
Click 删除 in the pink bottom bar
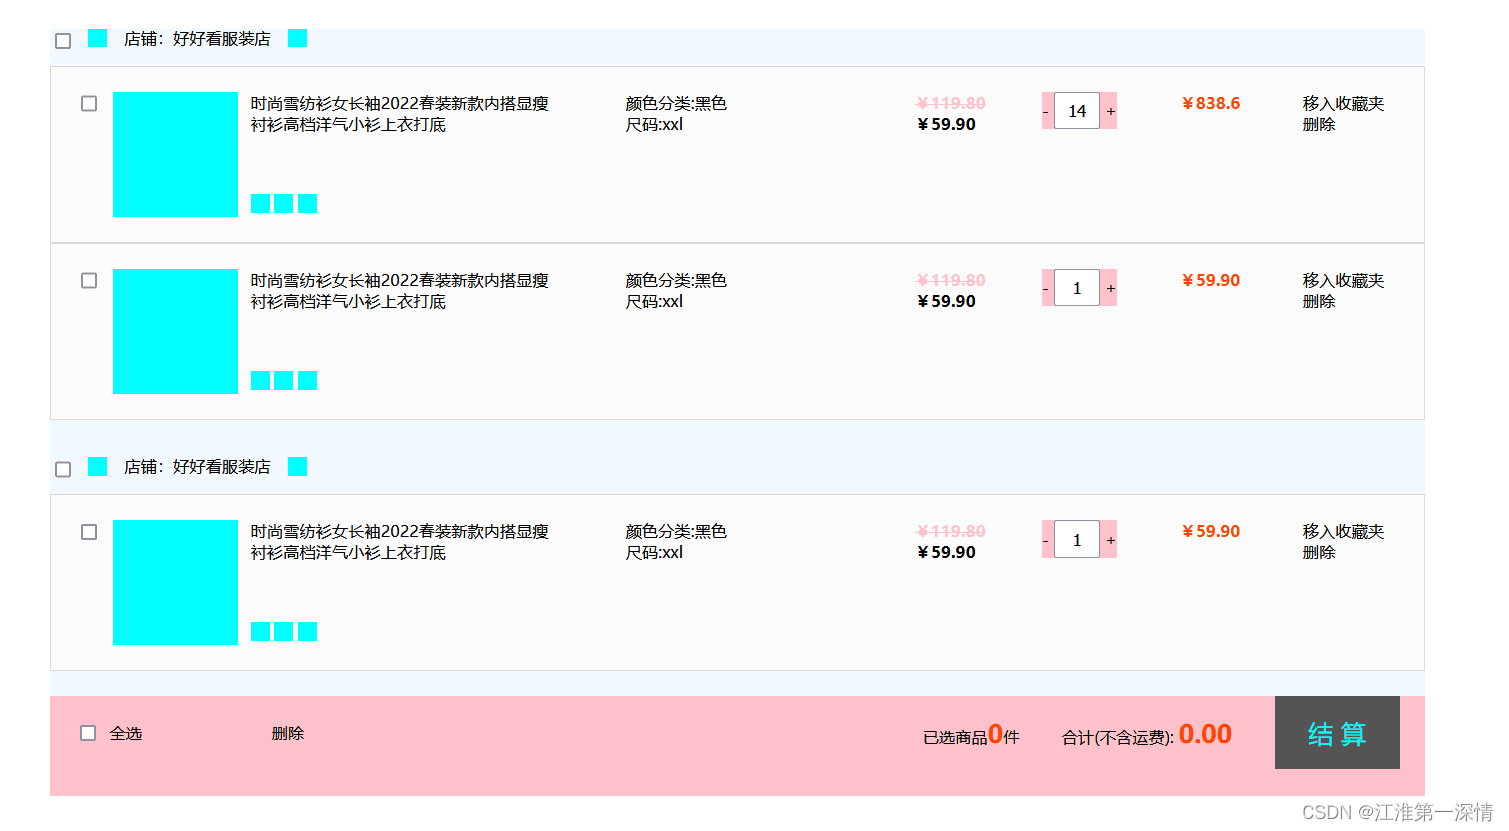point(288,733)
